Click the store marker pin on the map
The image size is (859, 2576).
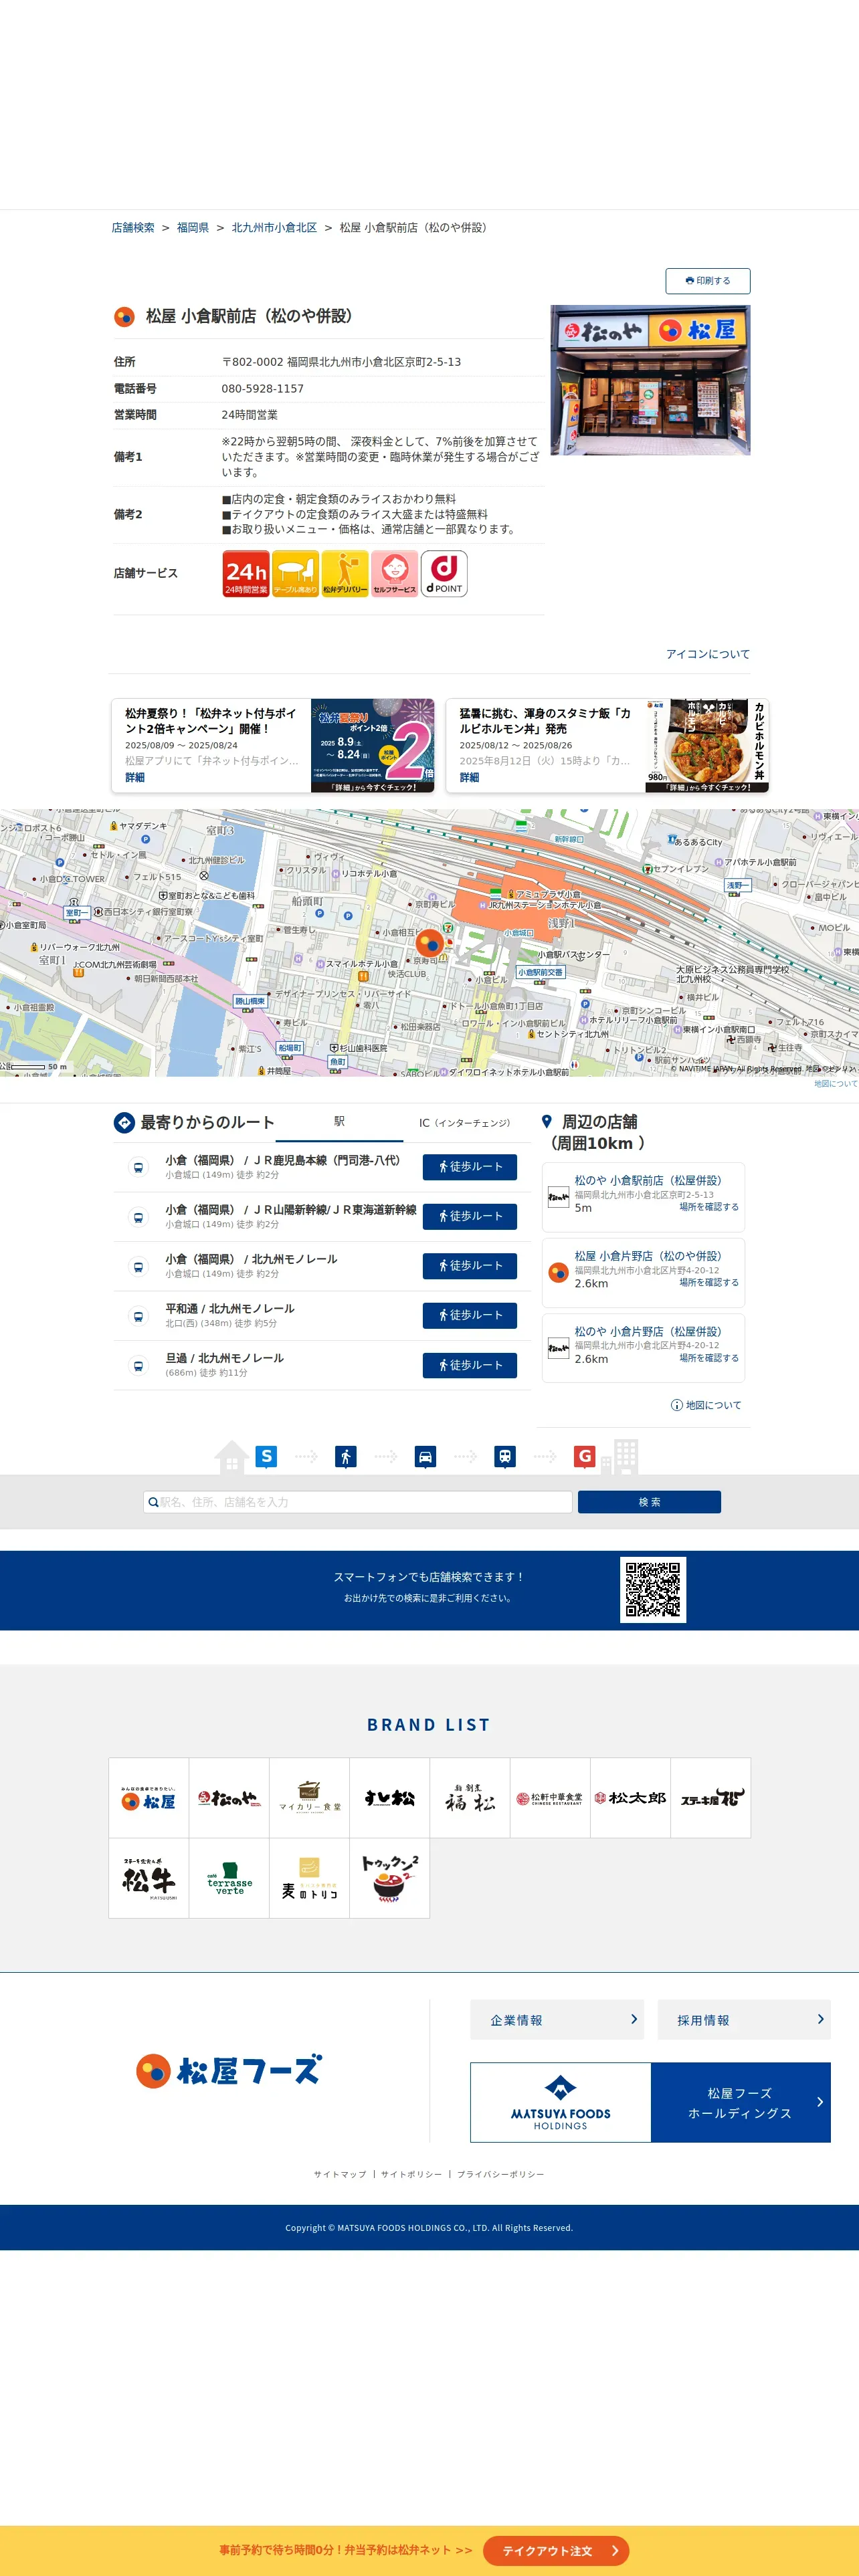[x=429, y=942]
